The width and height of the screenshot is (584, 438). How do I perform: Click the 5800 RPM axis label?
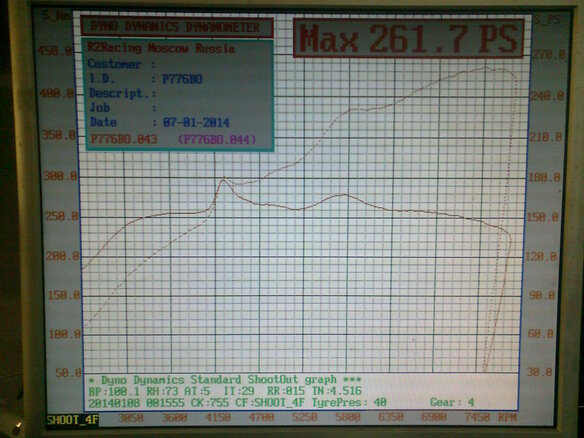tap(347, 418)
